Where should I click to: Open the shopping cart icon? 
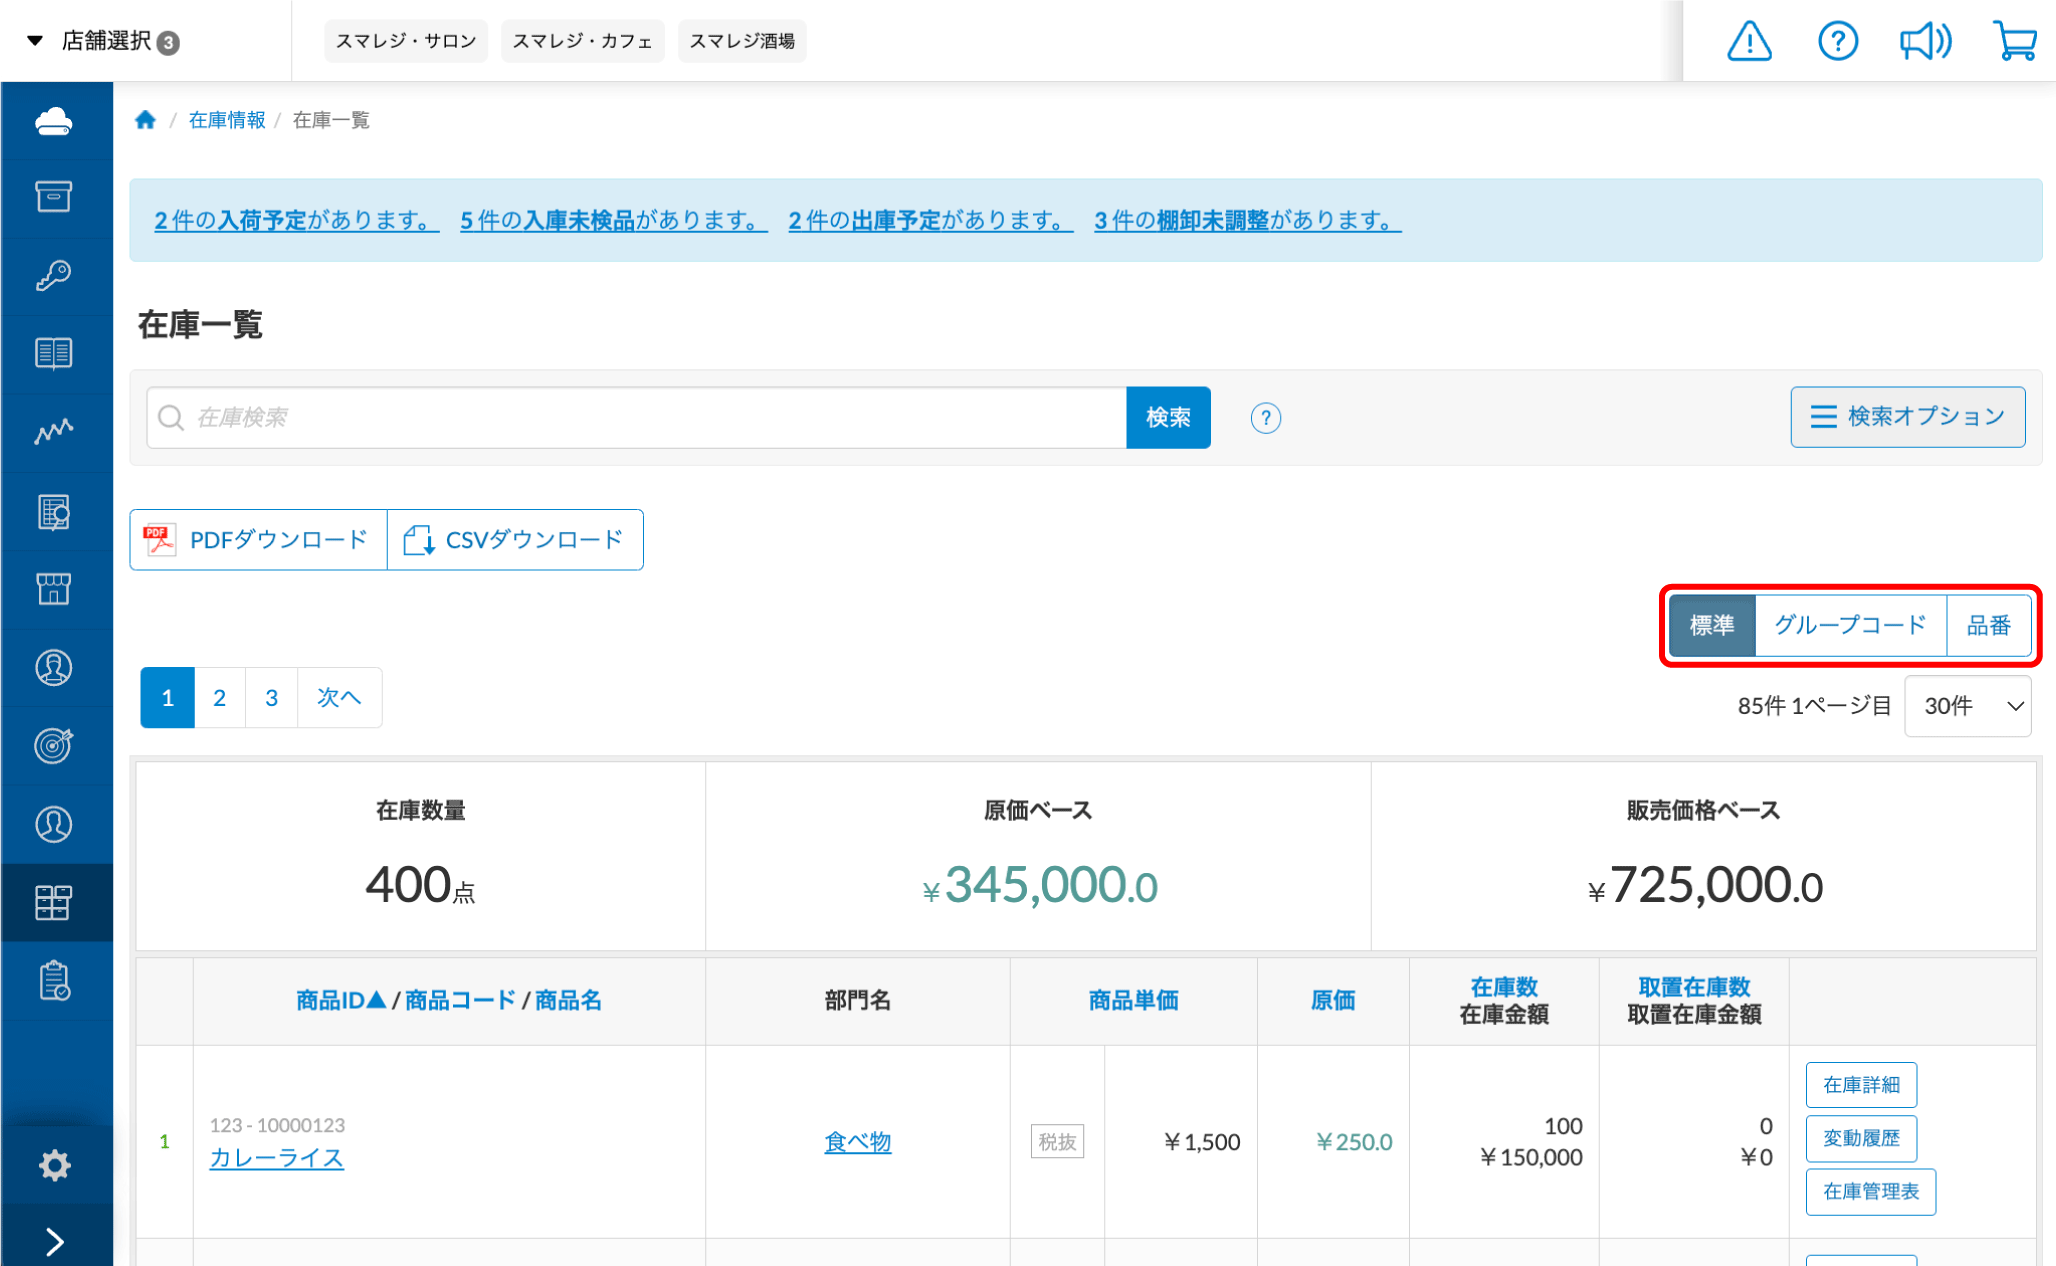click(2016, 41)
